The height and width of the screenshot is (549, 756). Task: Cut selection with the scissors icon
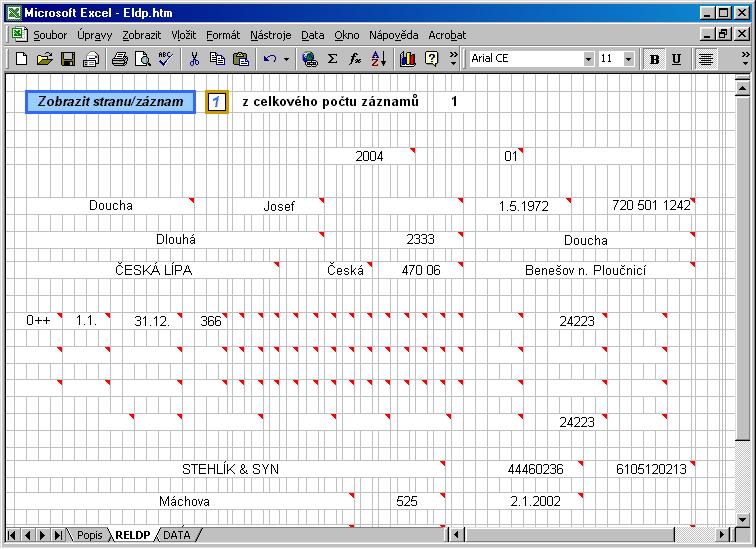click(194, 59)
